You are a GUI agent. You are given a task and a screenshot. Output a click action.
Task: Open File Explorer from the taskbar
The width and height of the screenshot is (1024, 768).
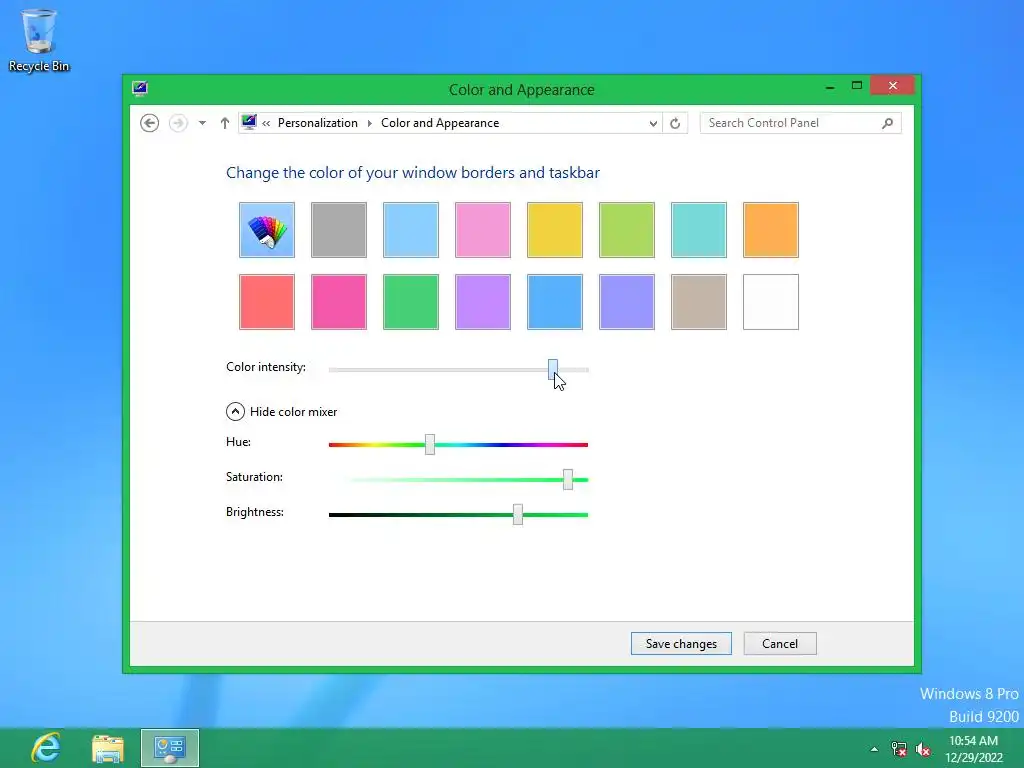coord(108,748)
